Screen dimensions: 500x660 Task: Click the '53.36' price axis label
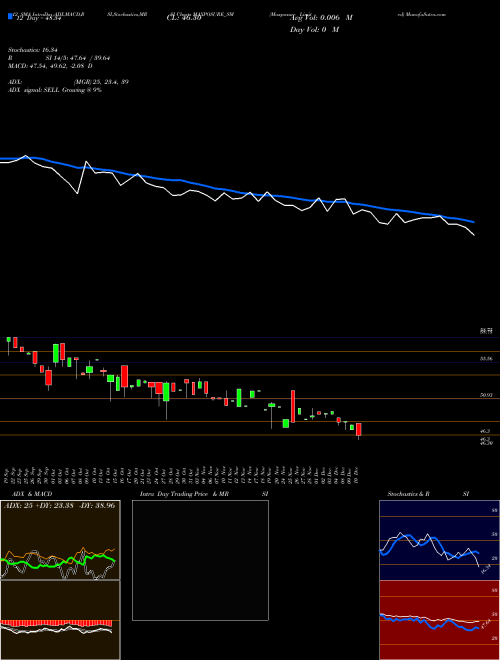[486, 359]
